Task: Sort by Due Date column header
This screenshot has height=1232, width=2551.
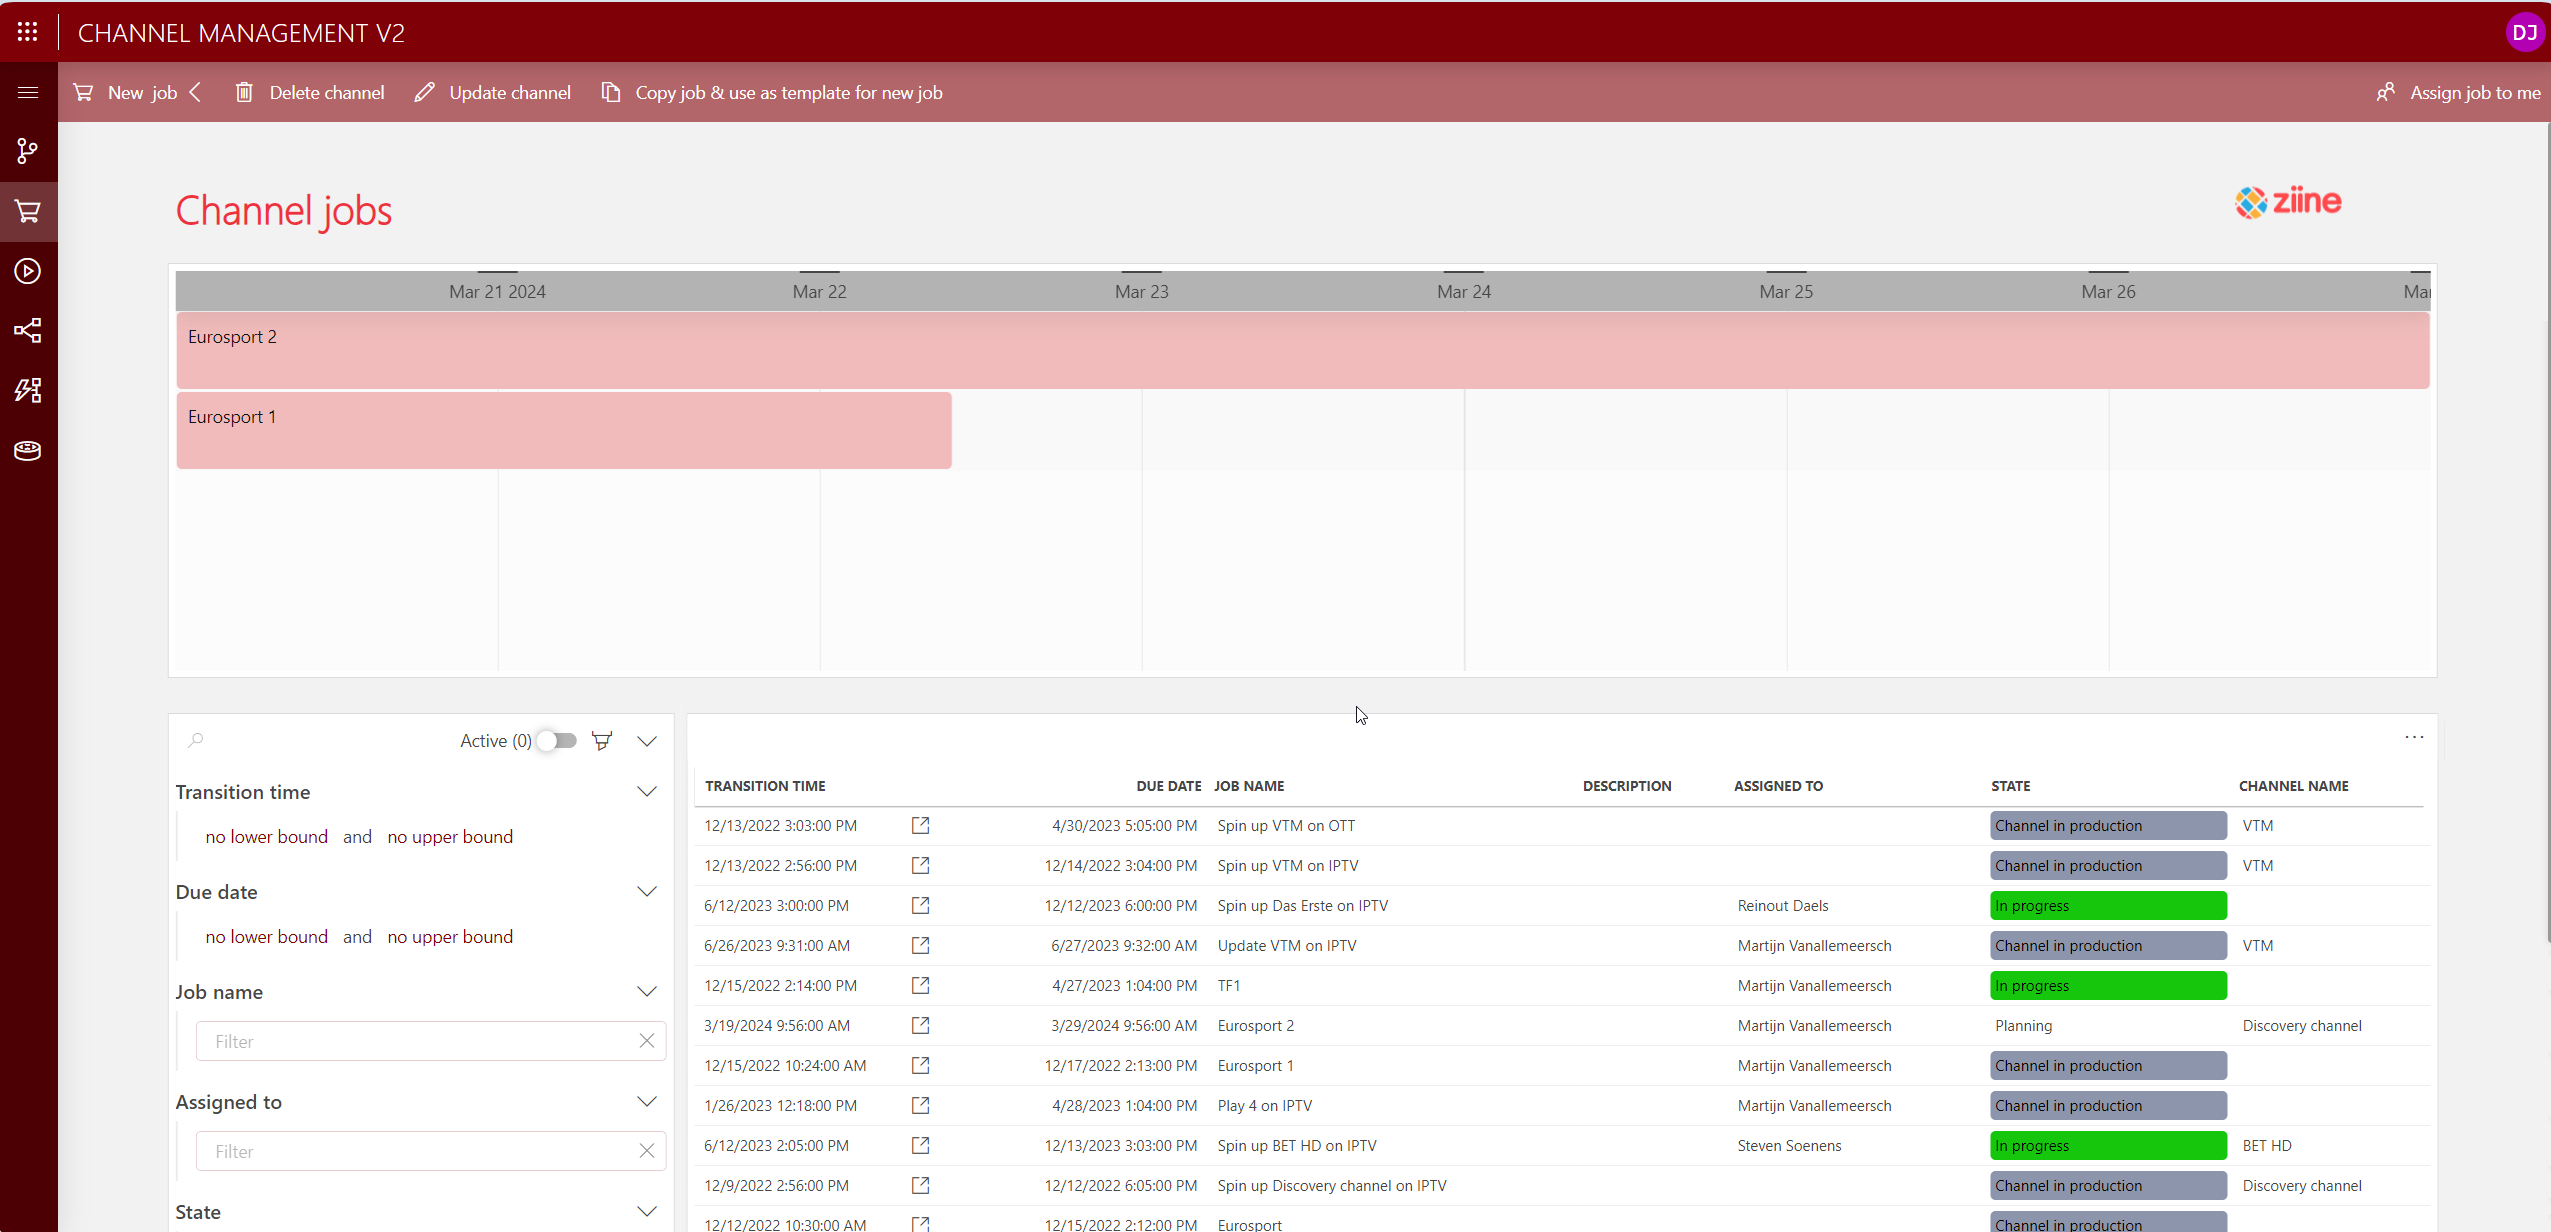Action: [x=1168, y=786]
